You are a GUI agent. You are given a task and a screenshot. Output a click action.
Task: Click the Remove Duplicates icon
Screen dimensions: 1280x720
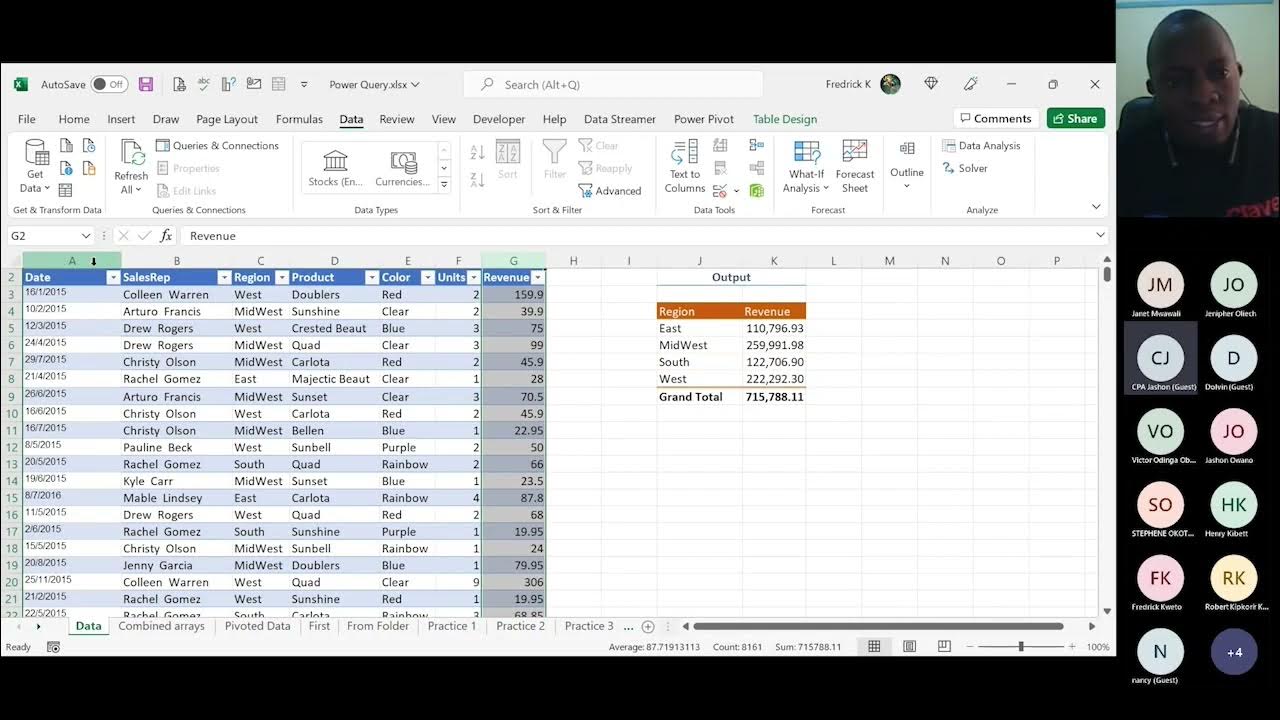tap(720, 168)
